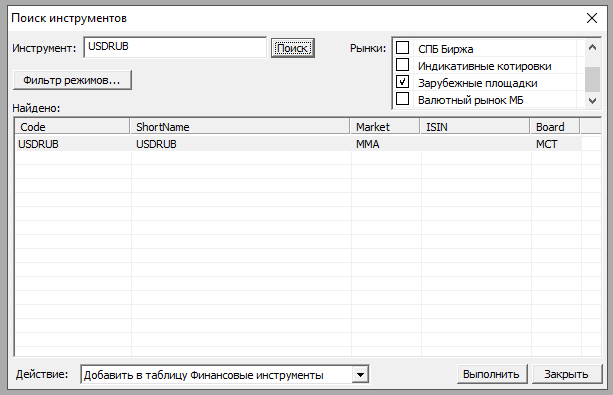
Task: Close the Поиск инструментов window
Action: (592, 18)
